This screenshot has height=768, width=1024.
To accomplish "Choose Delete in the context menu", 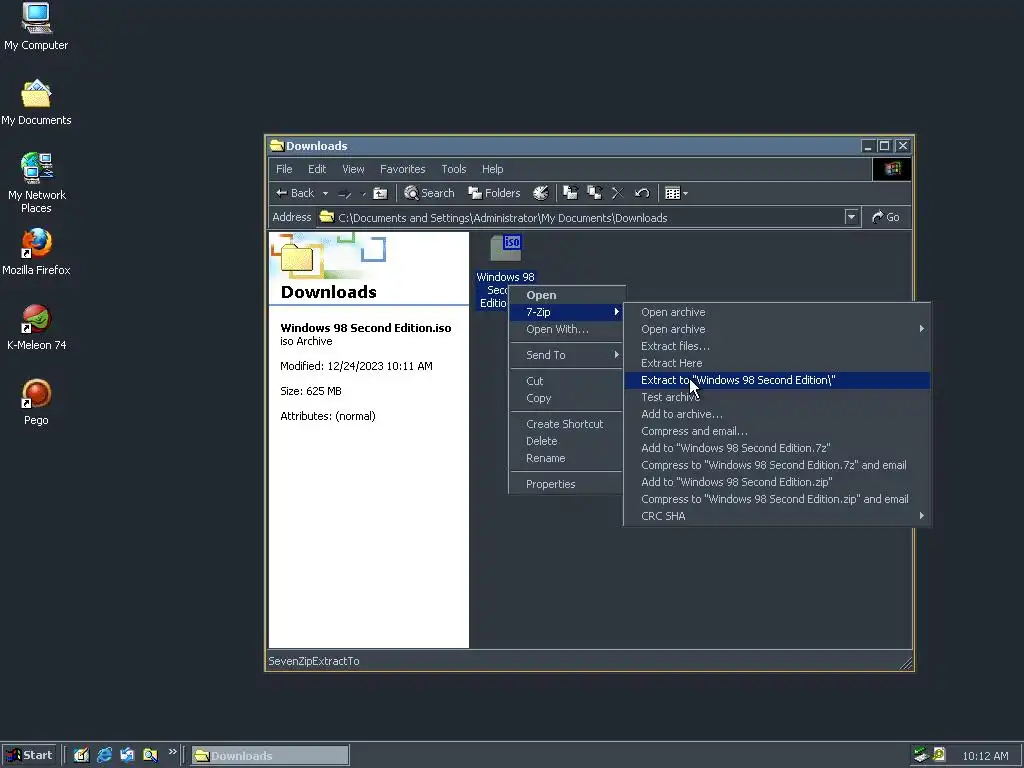I will [567, 441].
